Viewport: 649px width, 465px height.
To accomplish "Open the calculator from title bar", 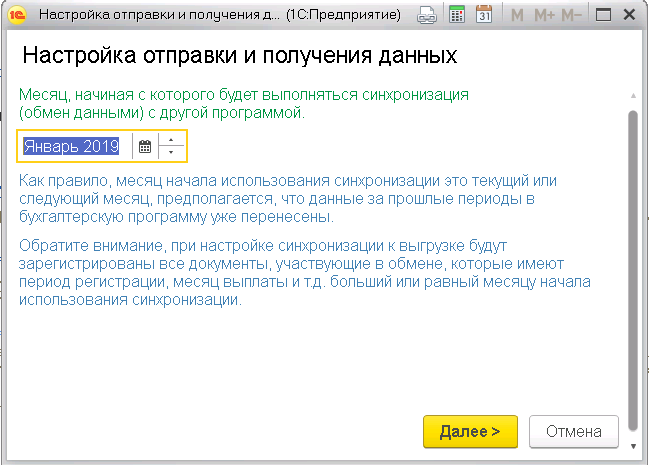I will 457,15.
